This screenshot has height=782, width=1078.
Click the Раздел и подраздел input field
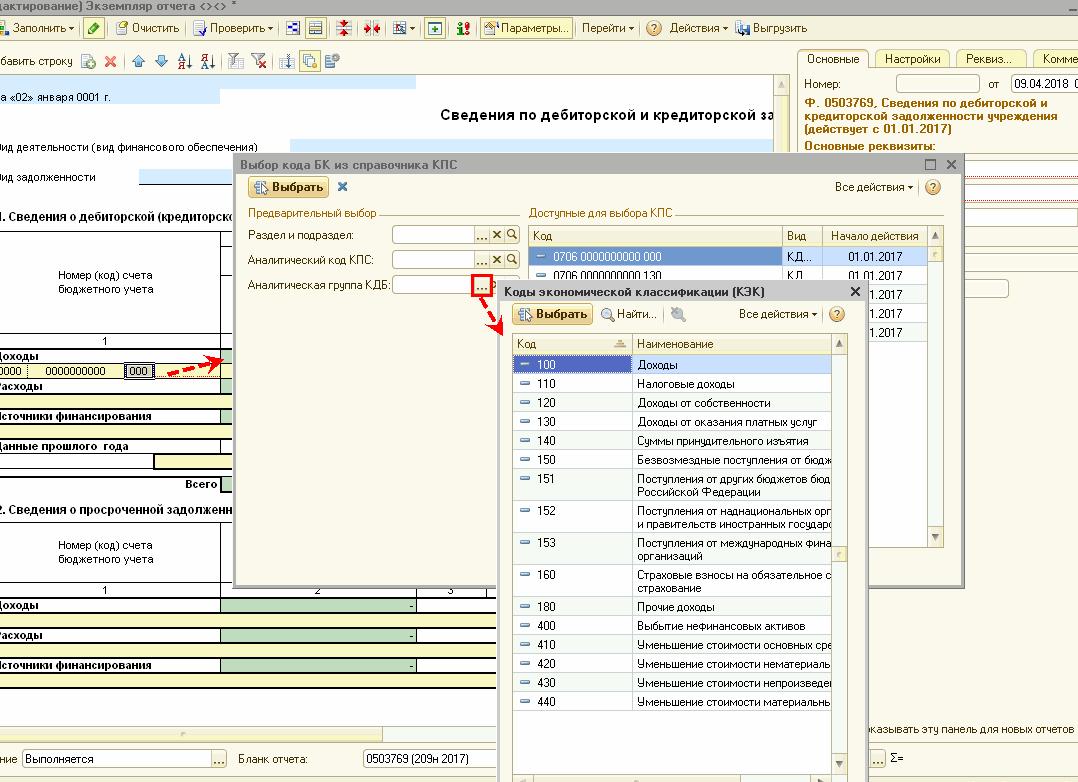[x=434, y=235]
